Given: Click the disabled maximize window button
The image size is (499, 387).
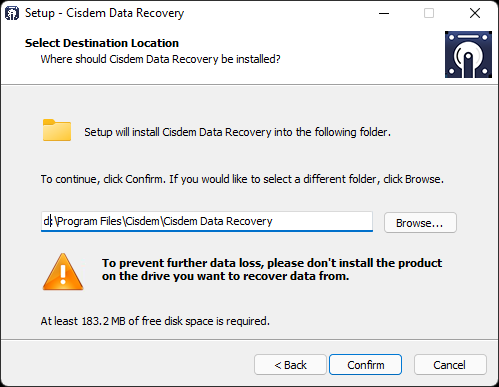Looking at the screenshot, I should (429, 13).
